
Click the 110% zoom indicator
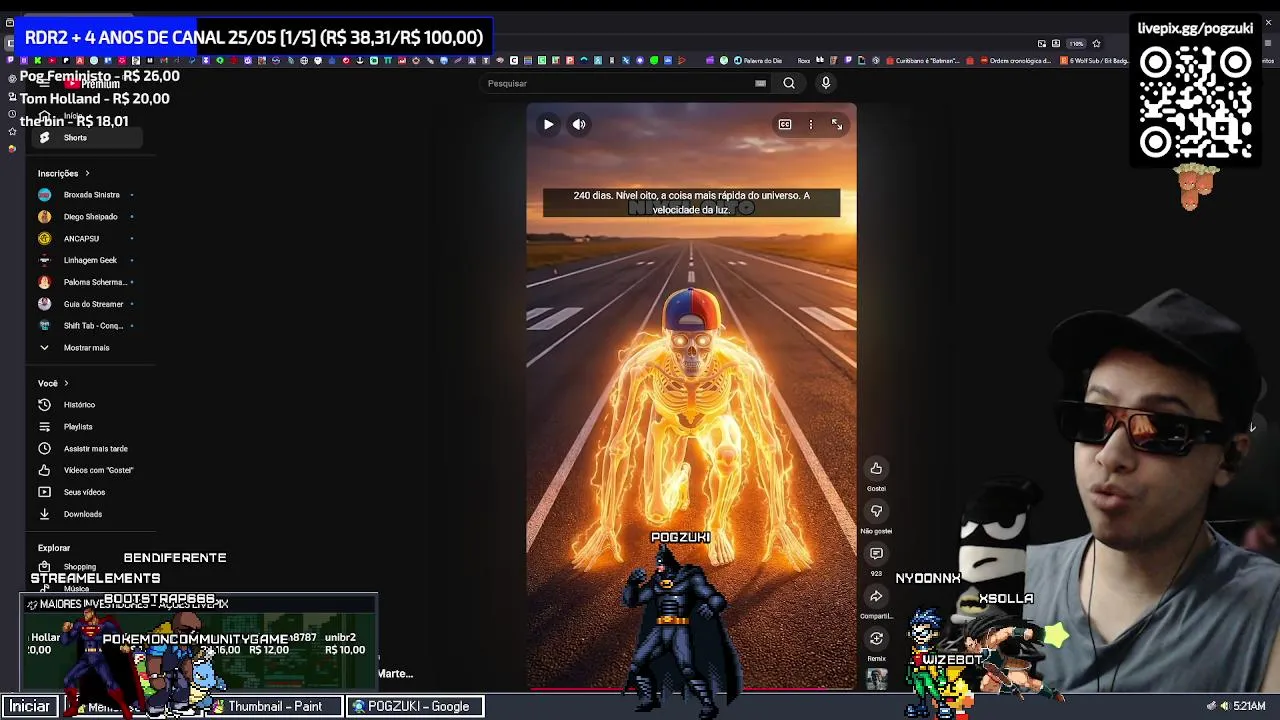[1076, 44]
